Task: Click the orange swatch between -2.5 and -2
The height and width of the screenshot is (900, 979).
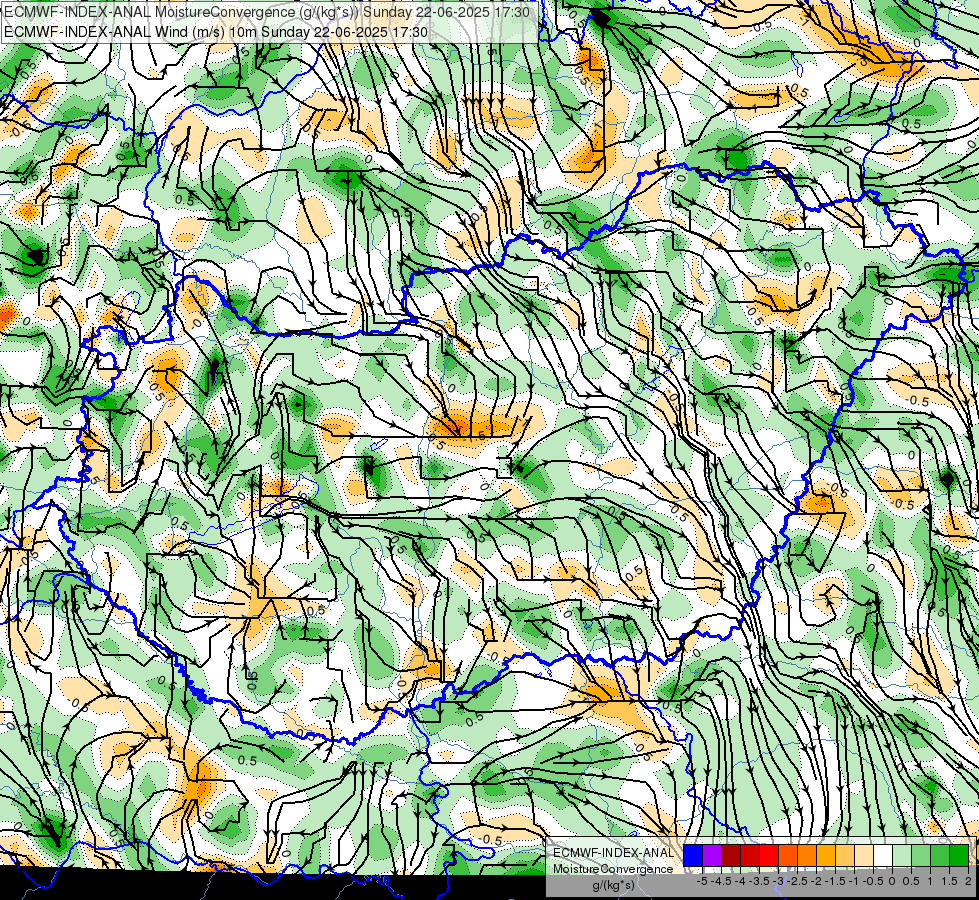Action: [x=807, y=855]
